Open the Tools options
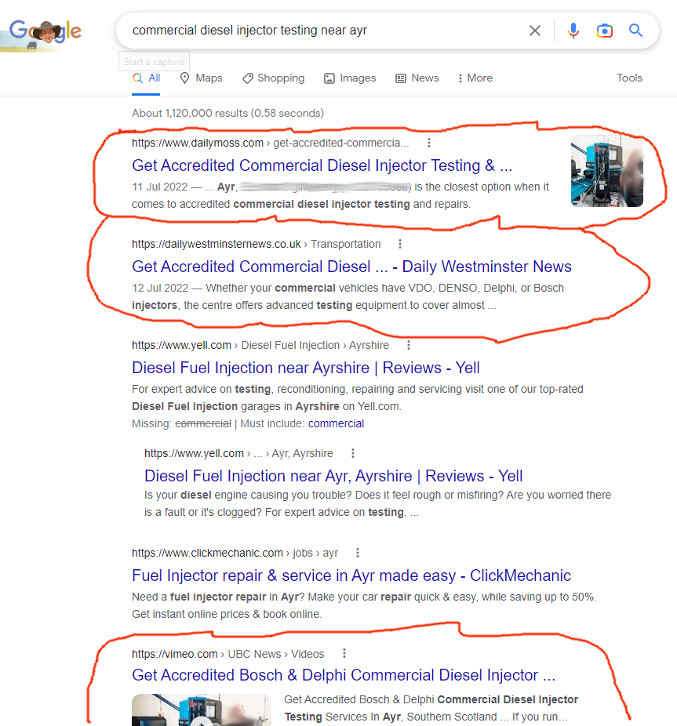The width and height of the screenshot is (677, 726). (x=629, y=78)
